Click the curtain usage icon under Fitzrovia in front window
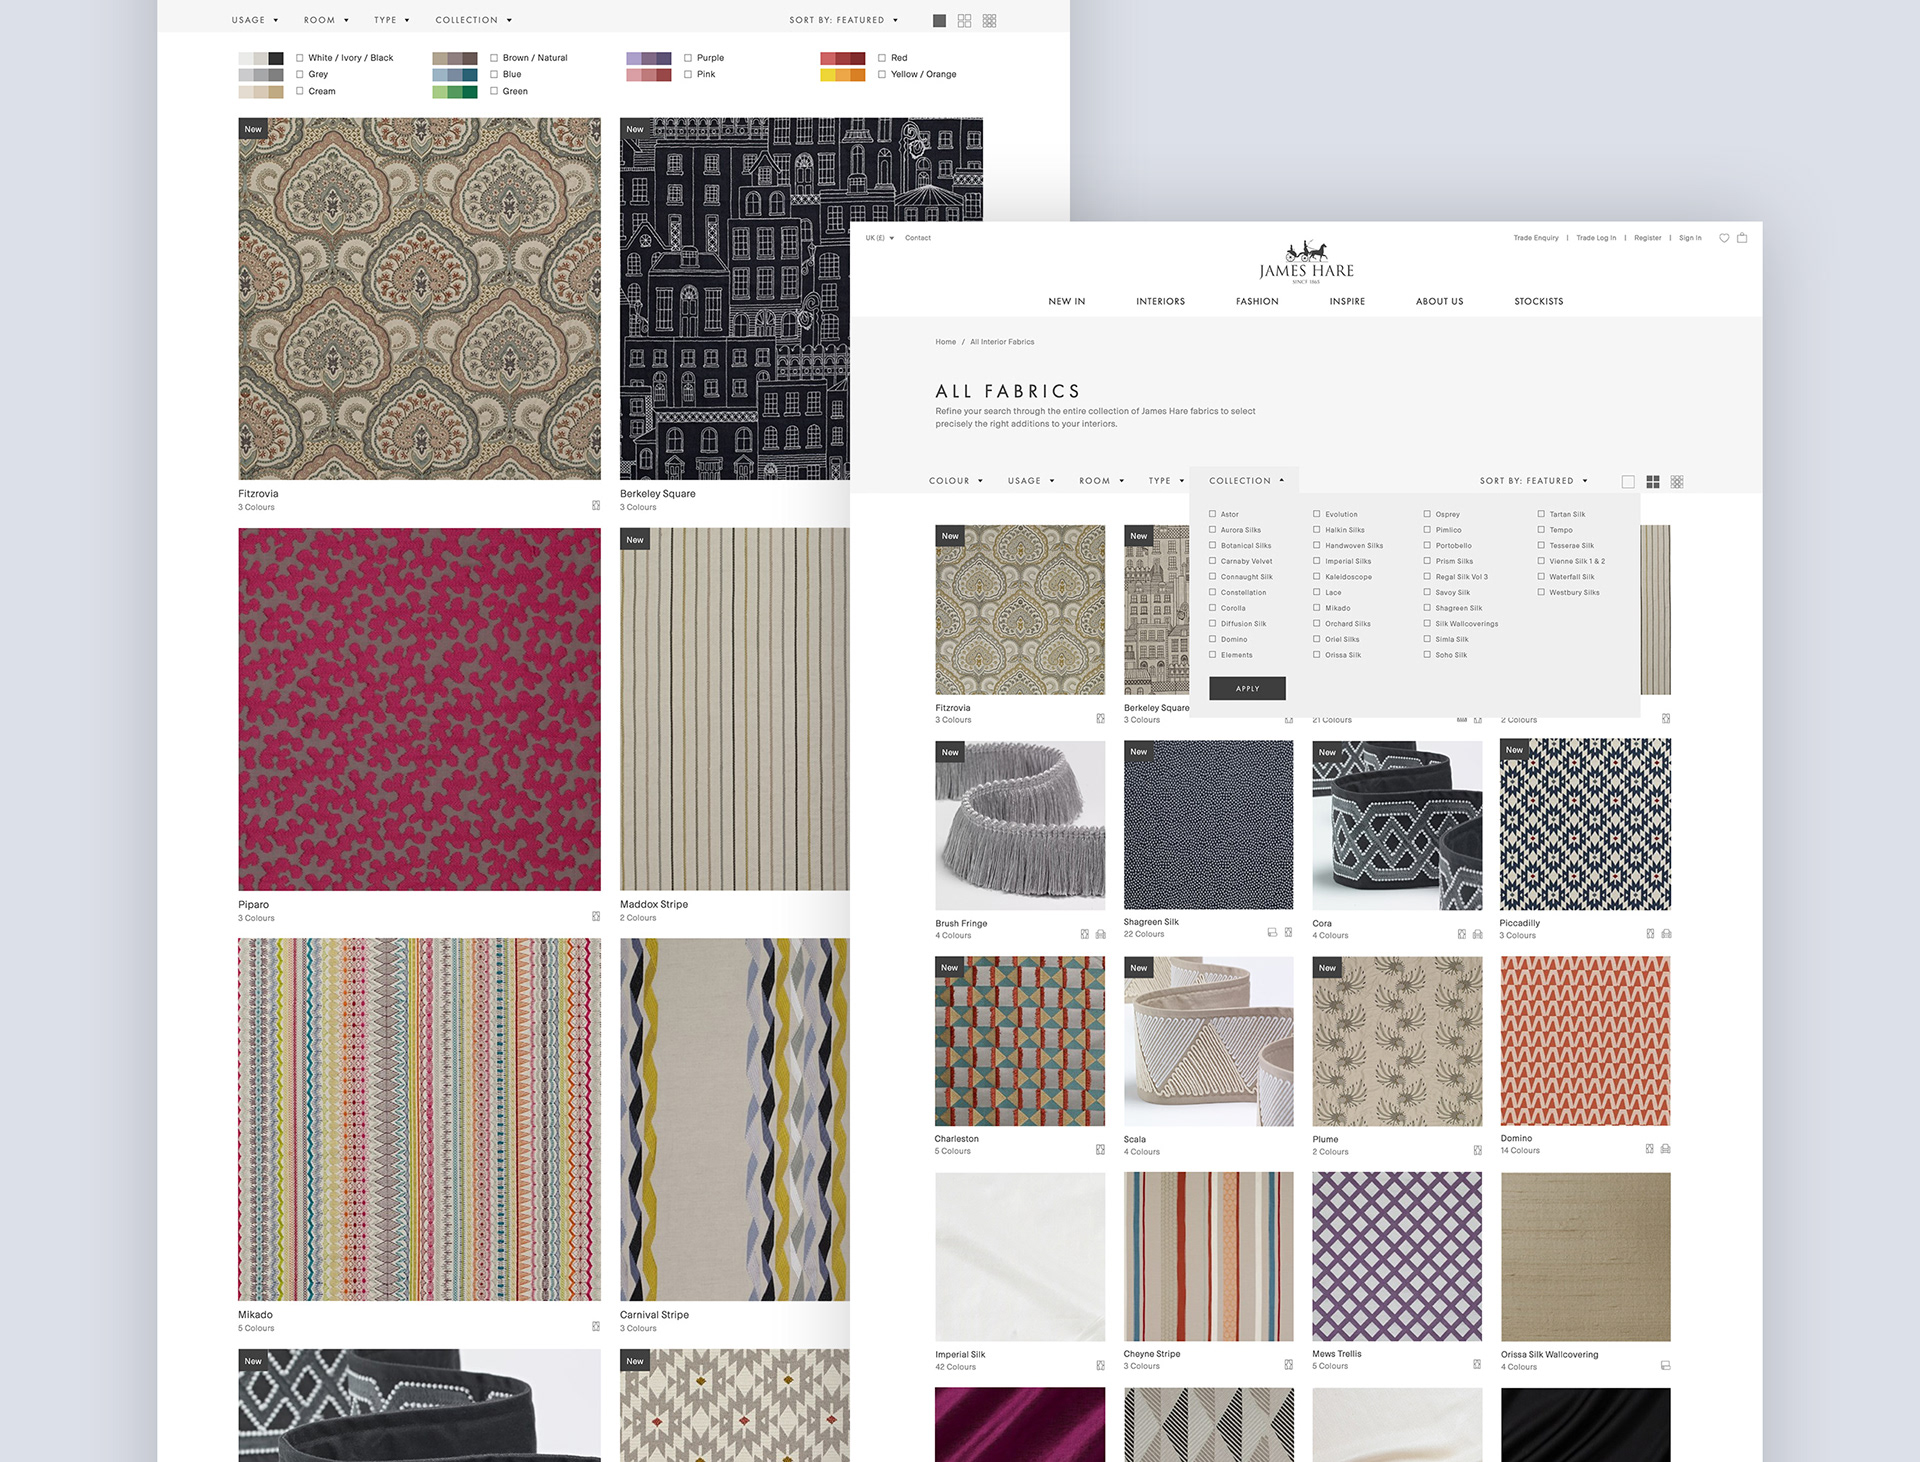1920x1462 pixels. (x=1100, y=718)
